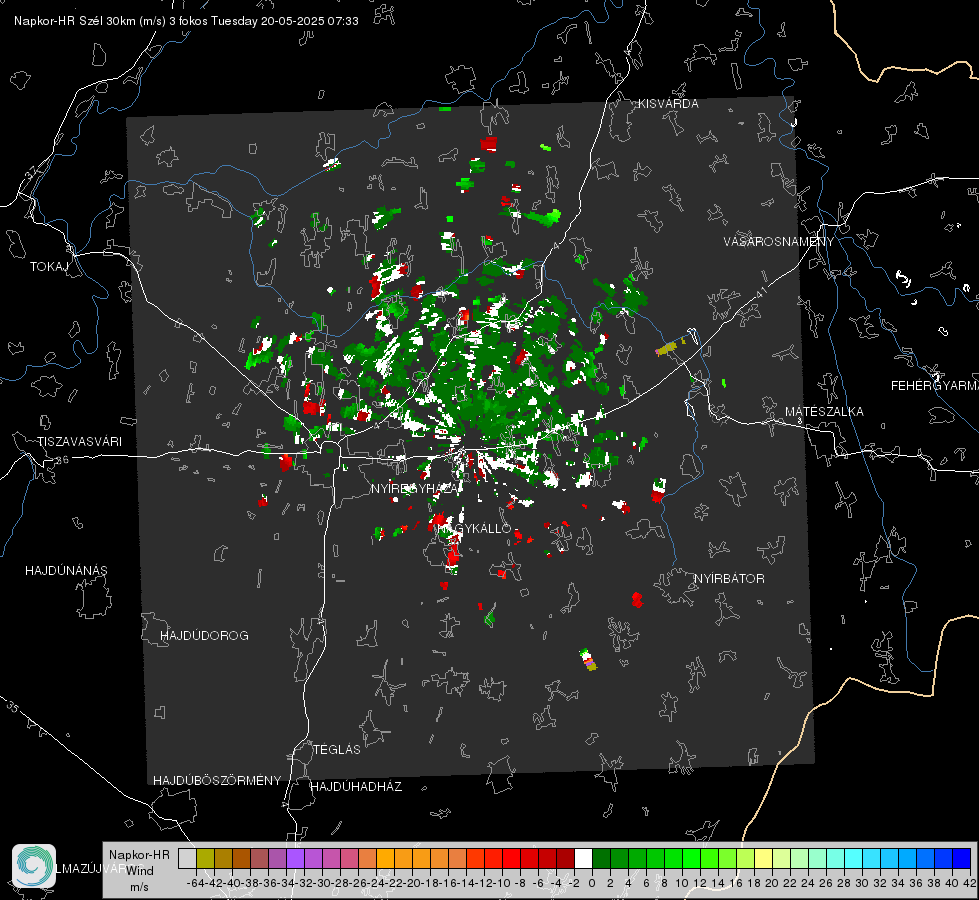Click the FEHÉRGYARMAT town label

(x=934, y=386)
